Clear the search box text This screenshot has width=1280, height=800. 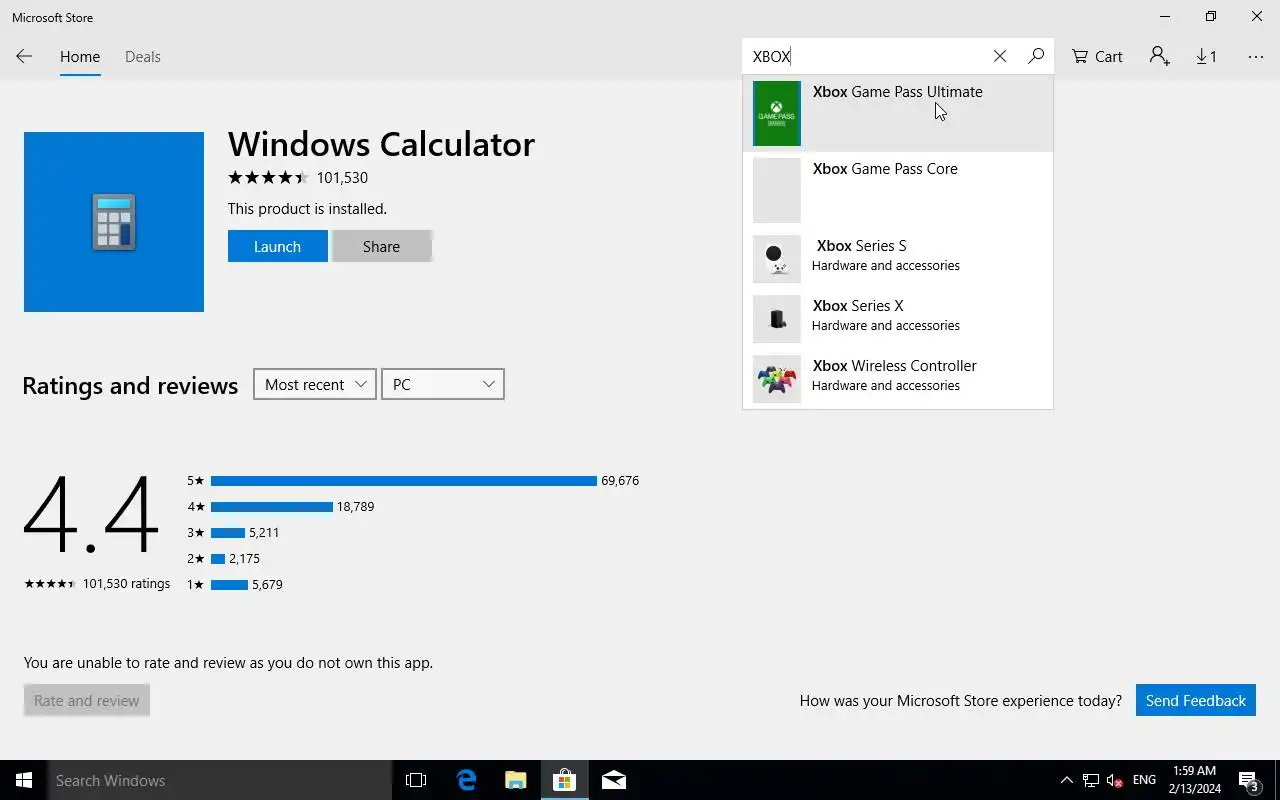1000,57
